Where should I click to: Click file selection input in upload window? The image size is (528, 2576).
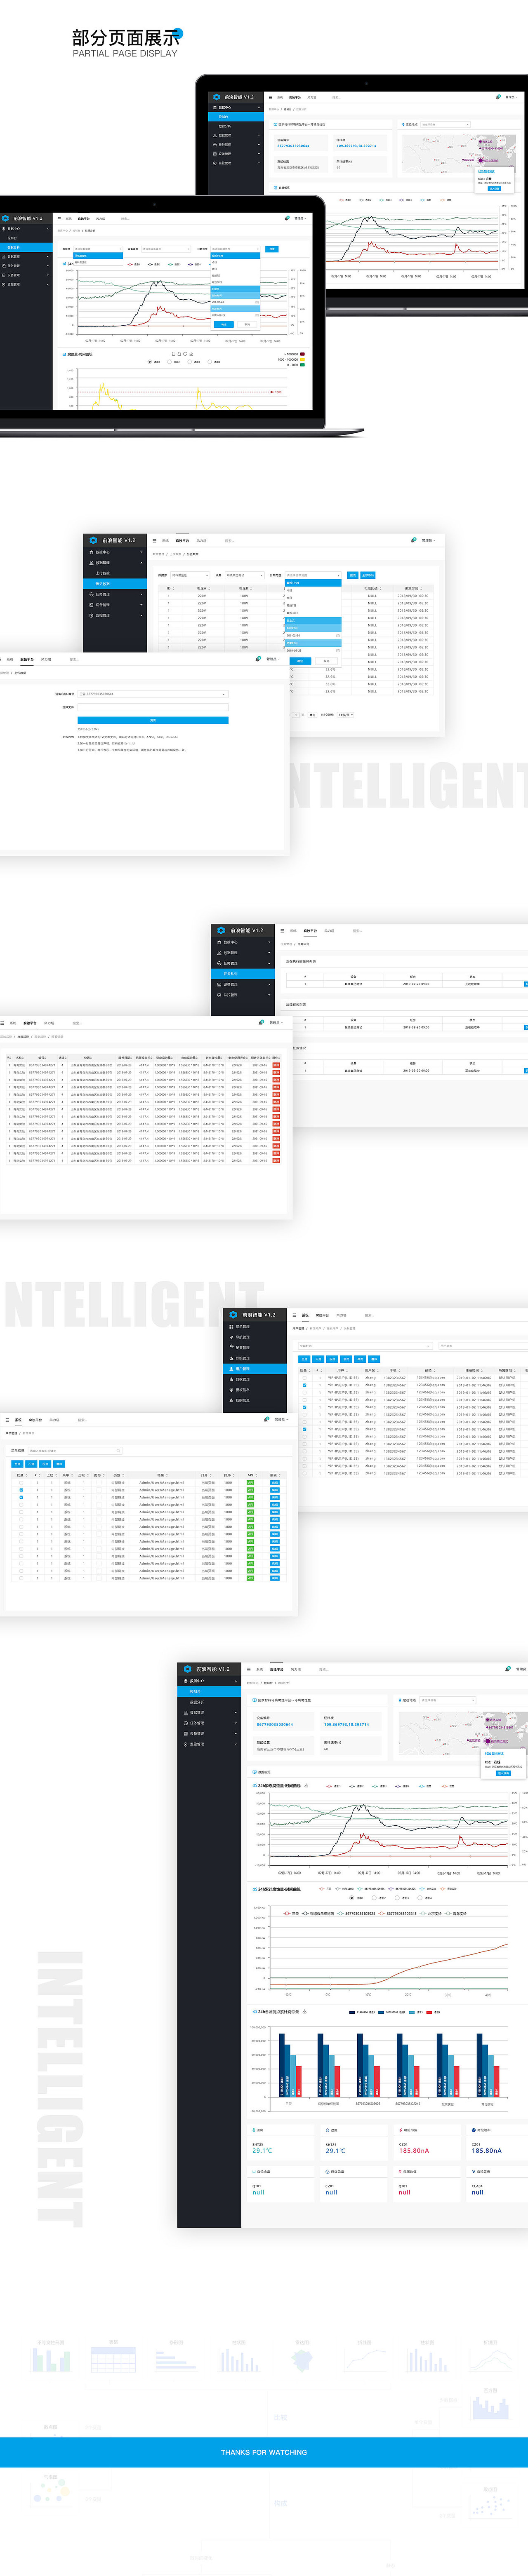click(153, 707)
